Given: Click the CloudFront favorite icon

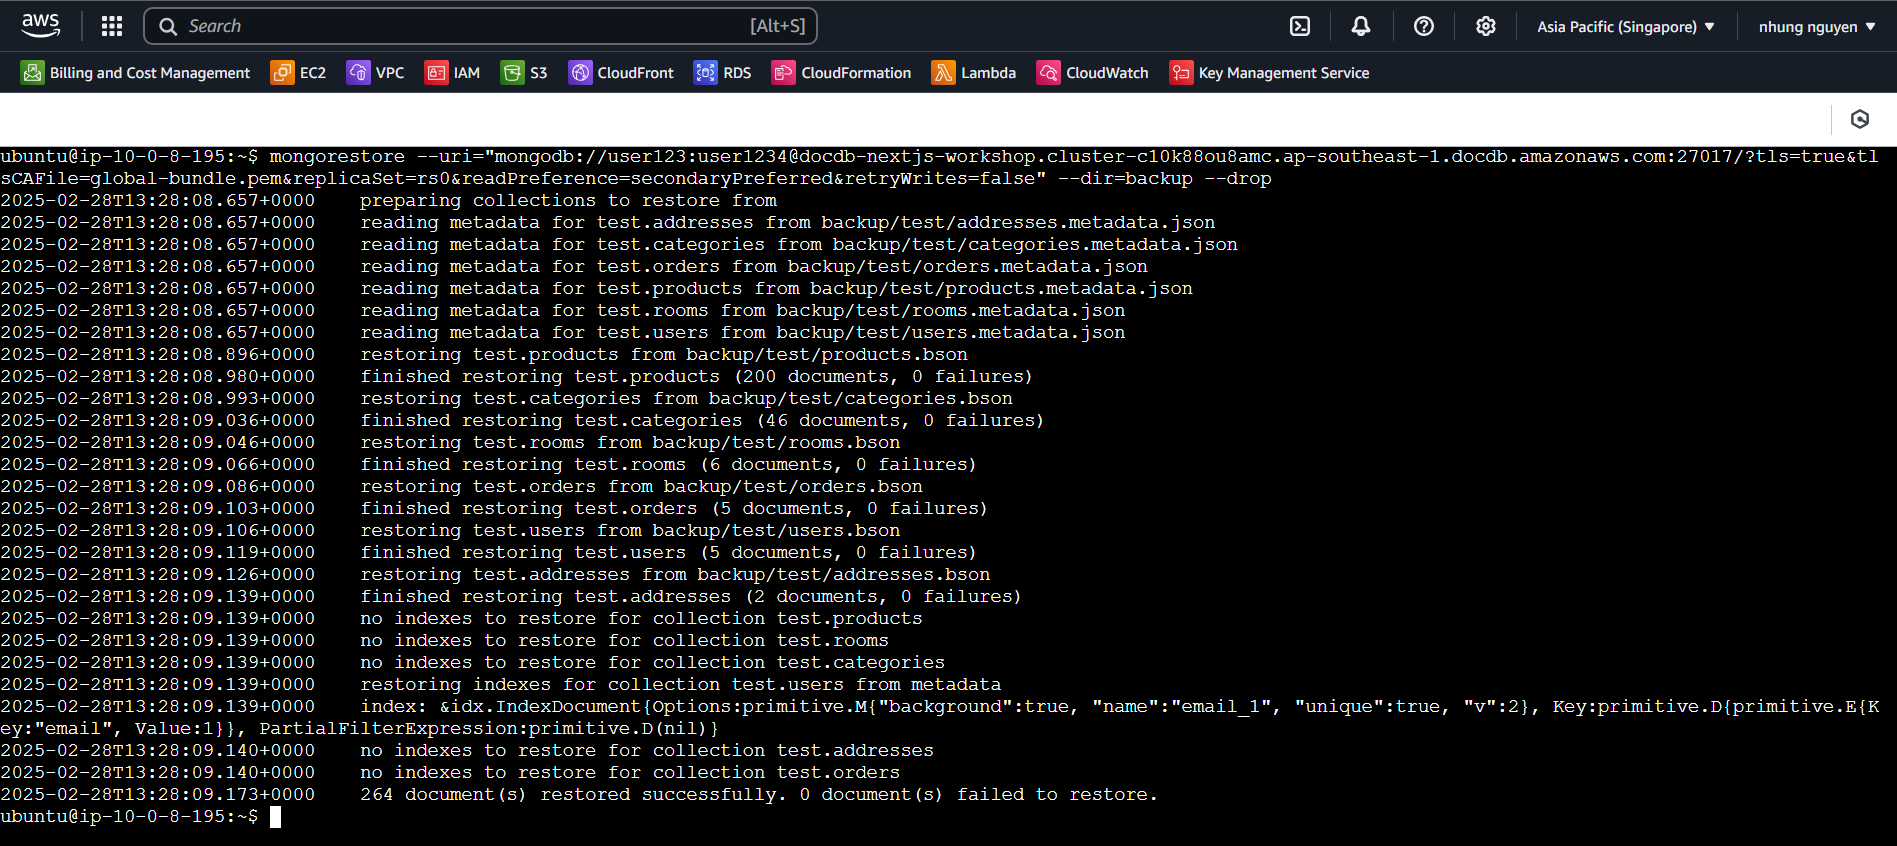Looking at the screenshot, I should point(580,73).
